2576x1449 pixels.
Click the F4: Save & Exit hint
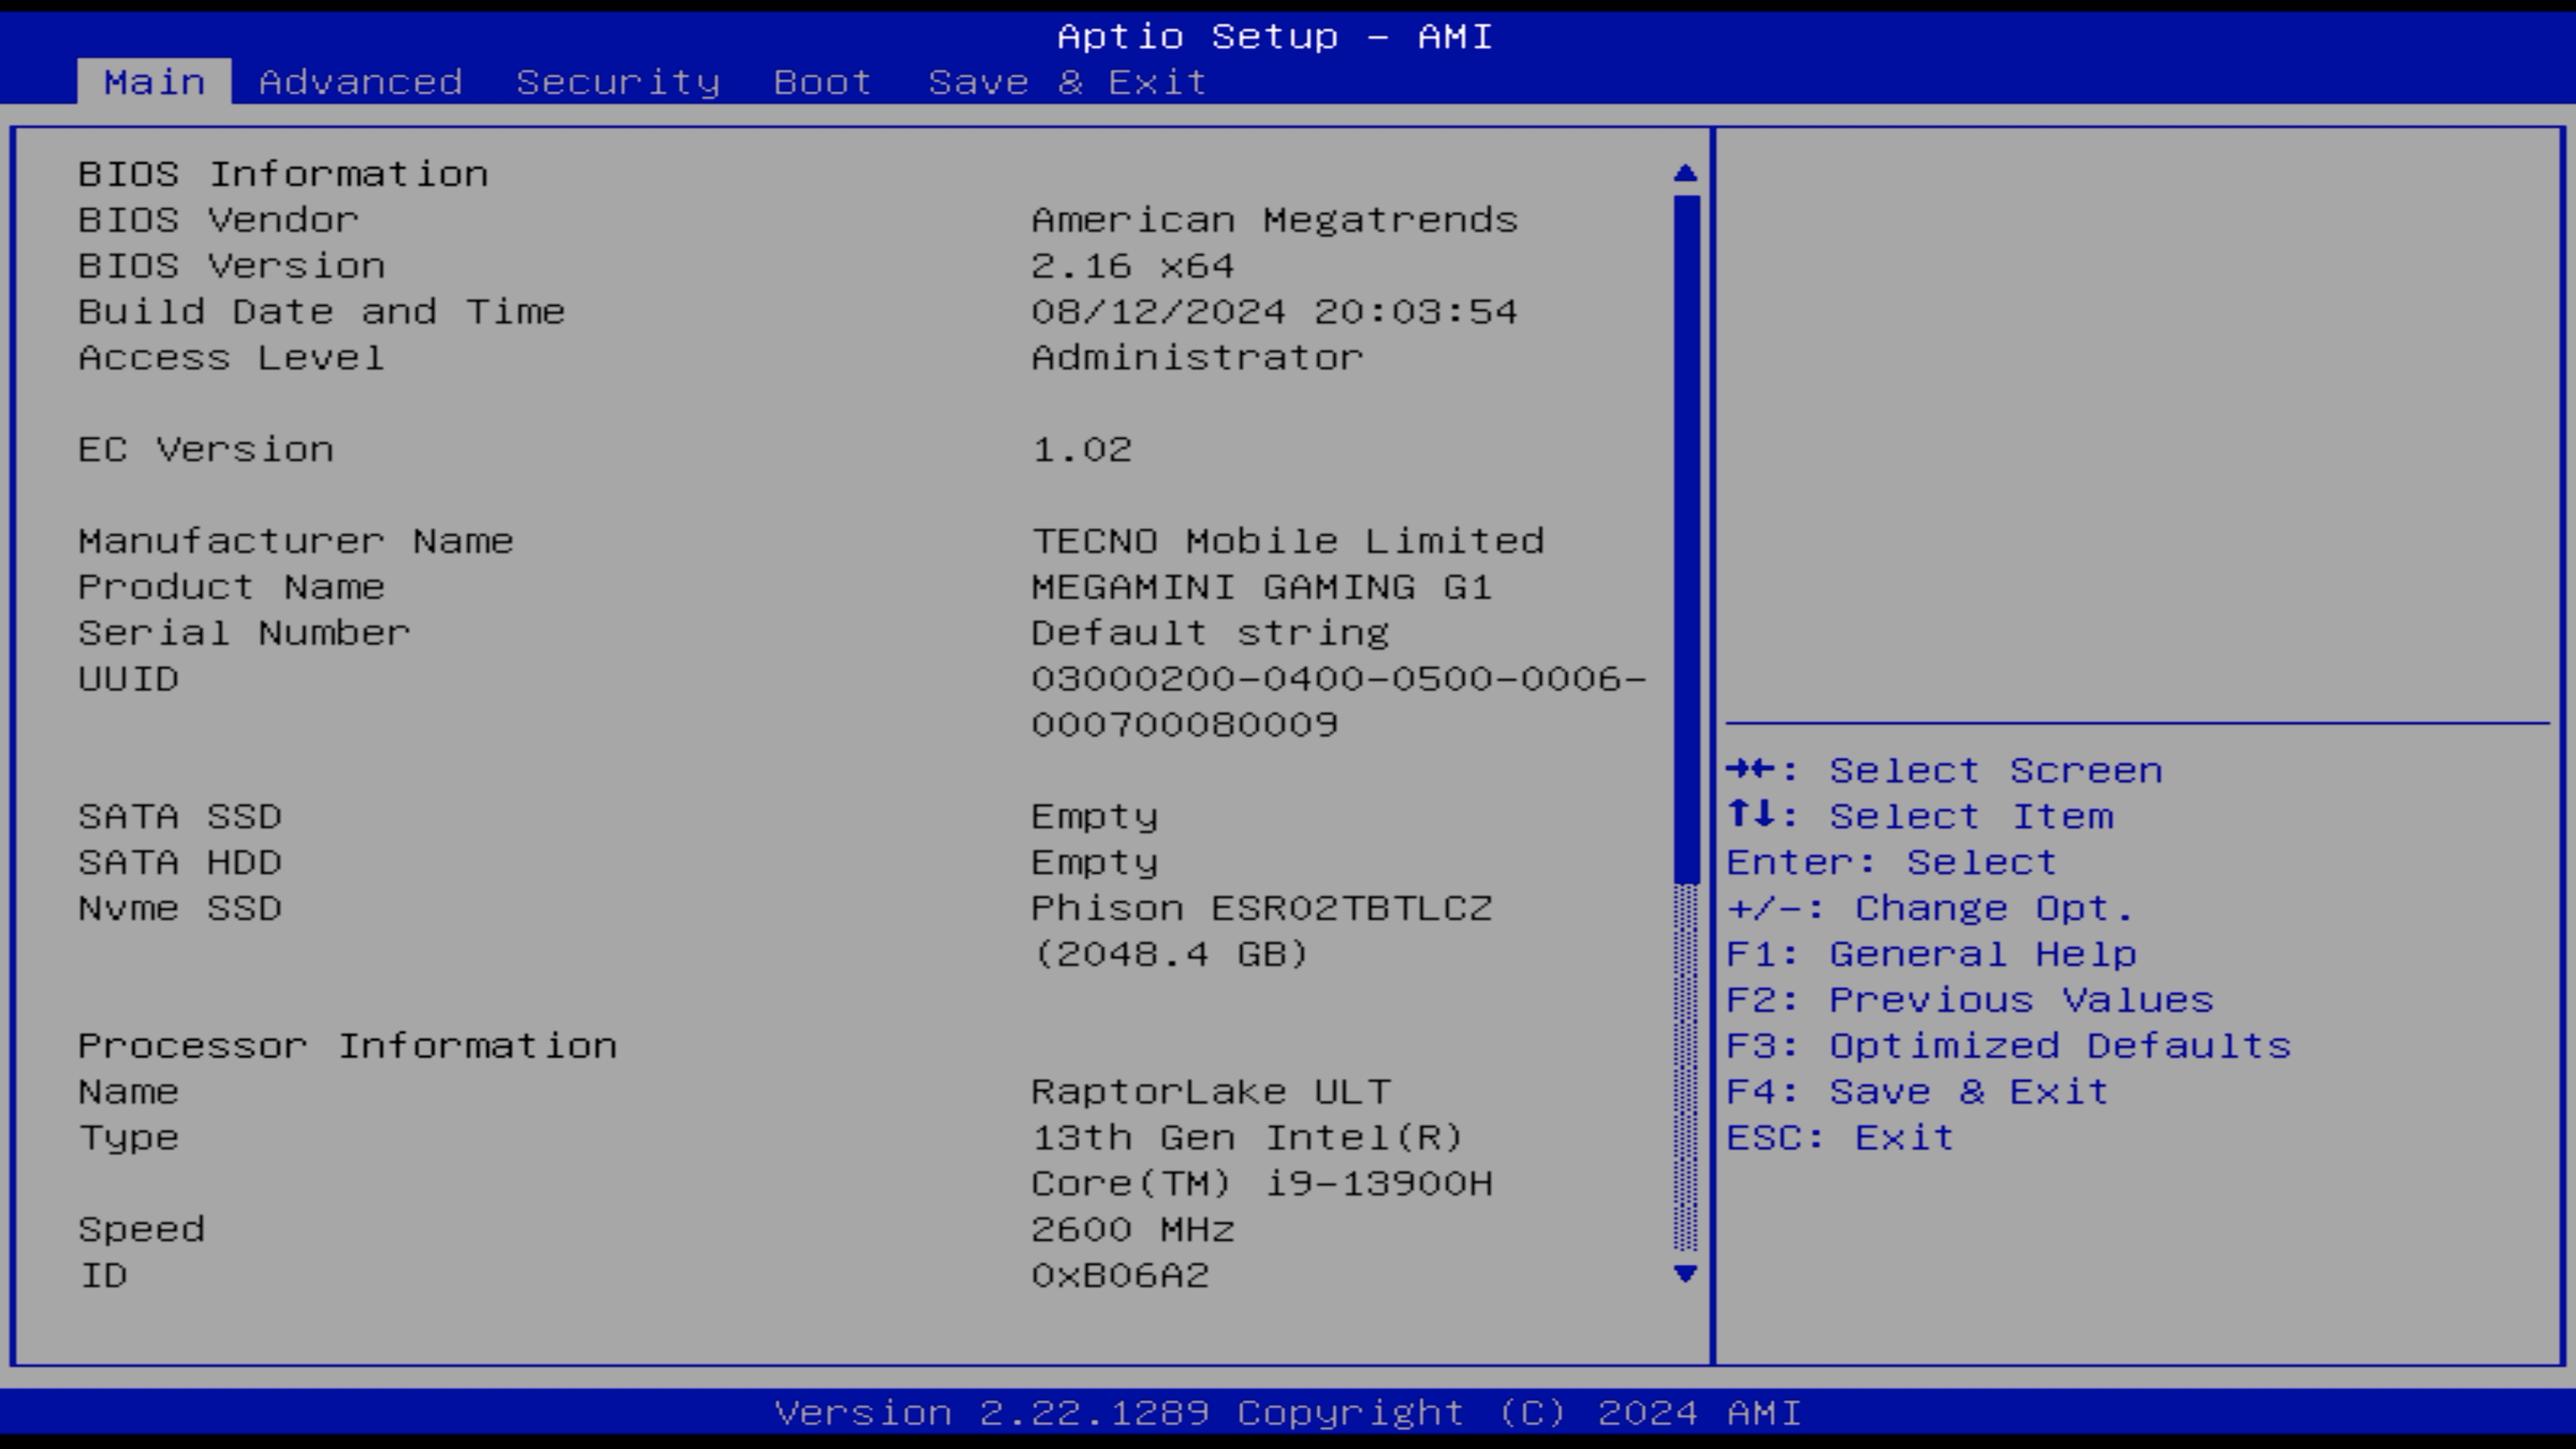click(x=1917, y=1092)
